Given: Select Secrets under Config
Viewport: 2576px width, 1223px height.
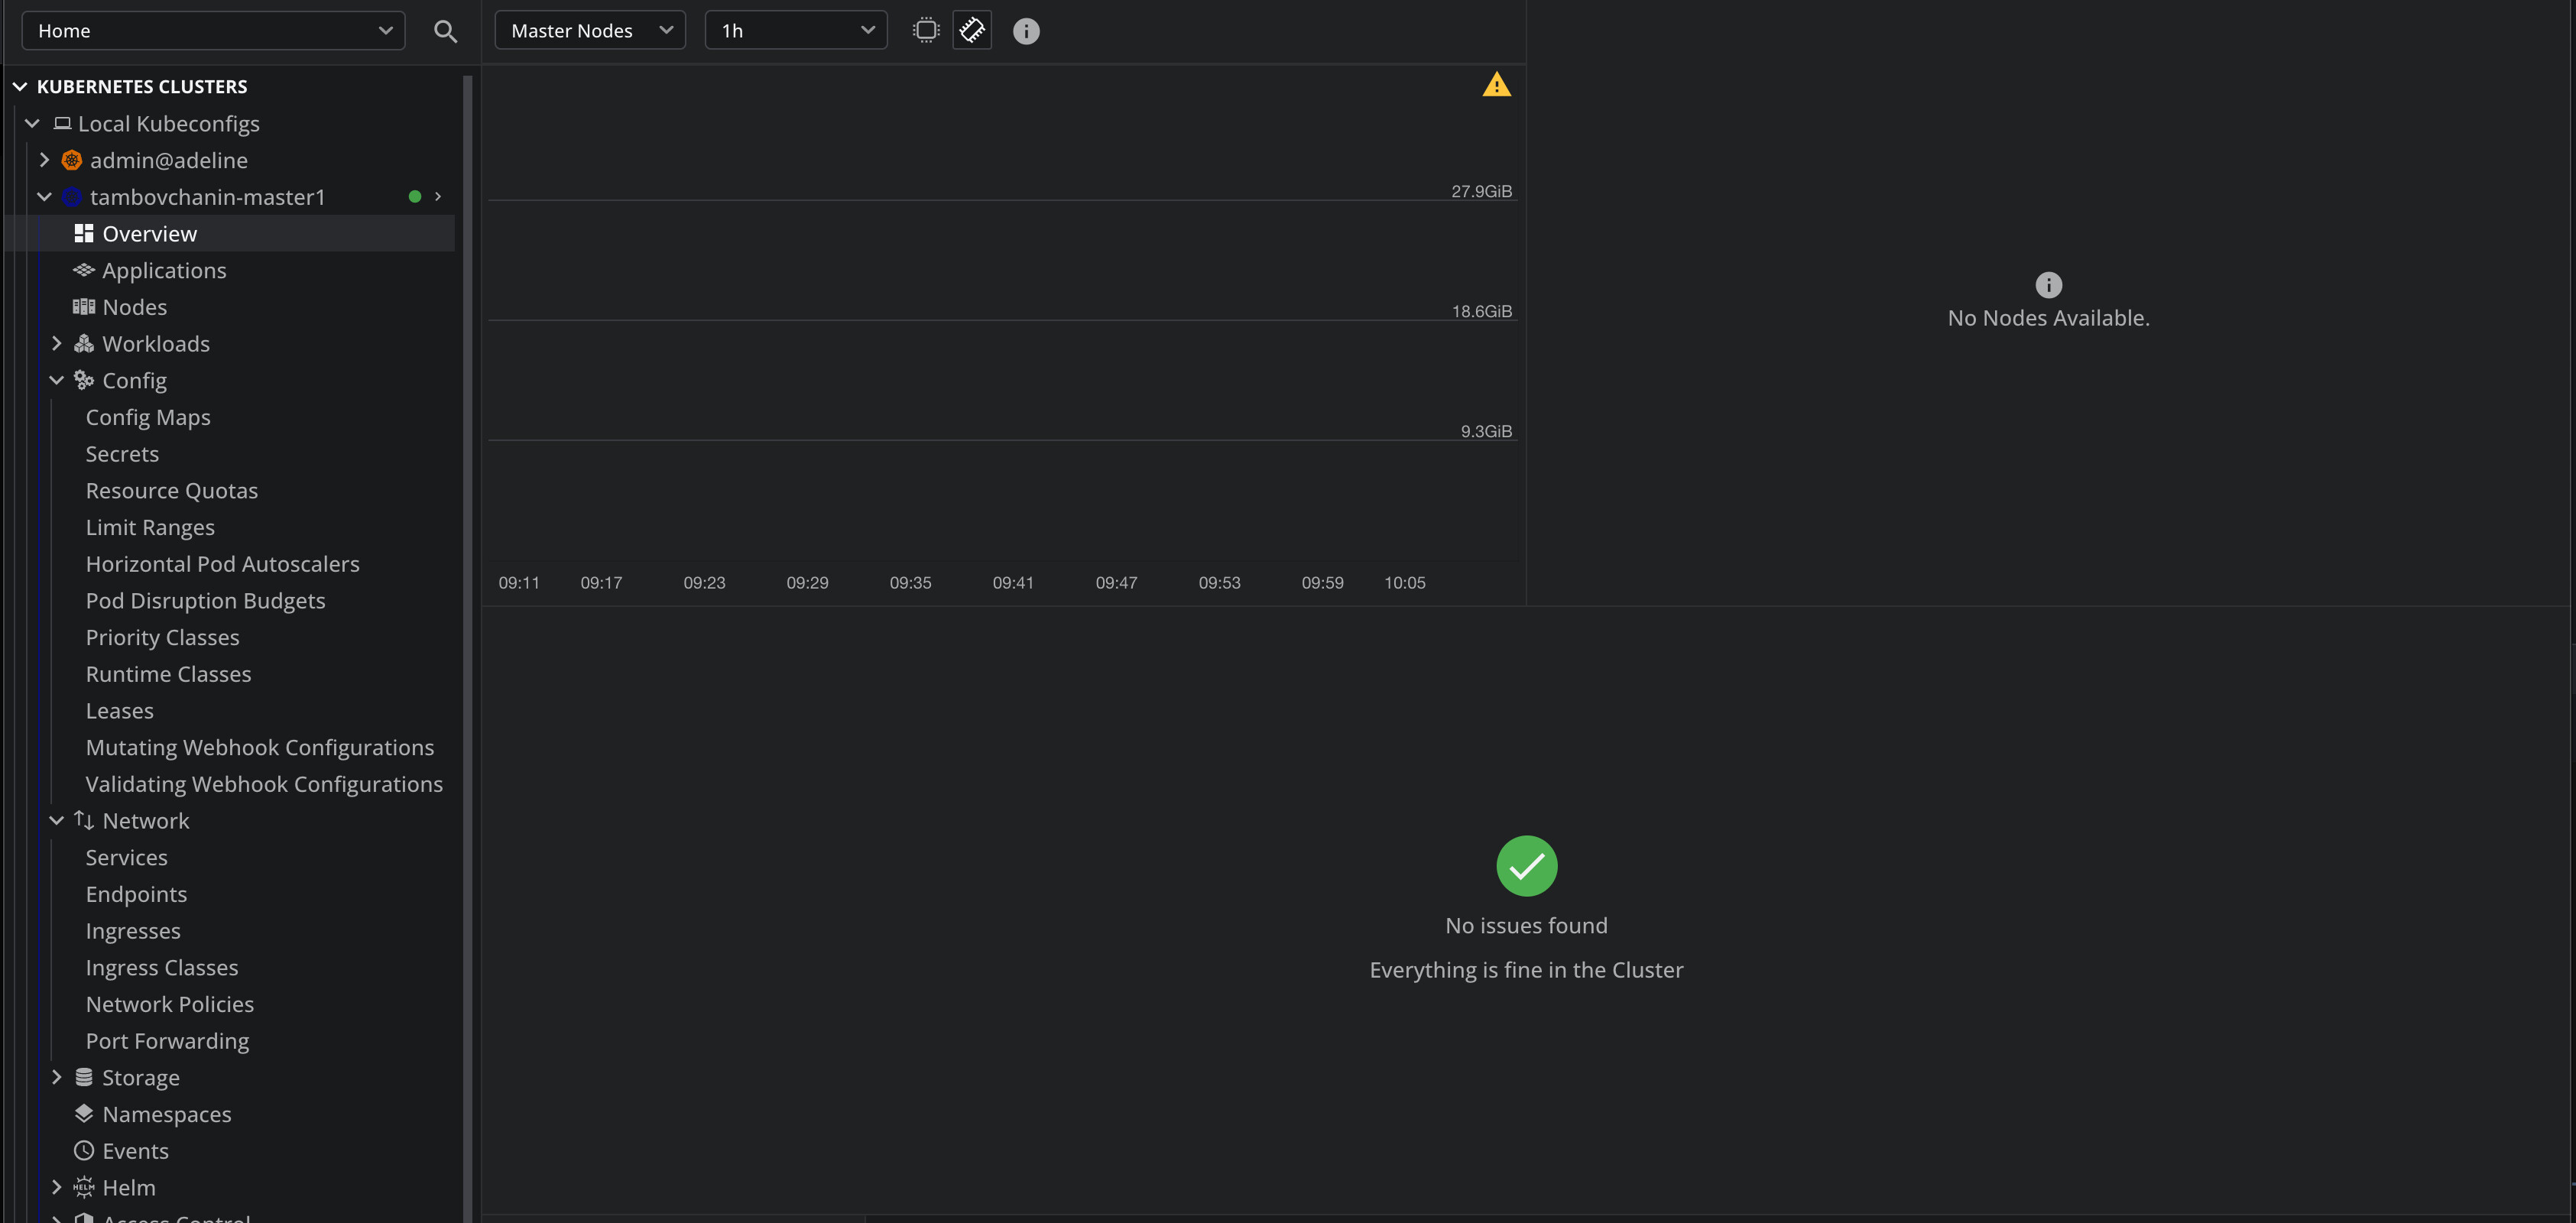Looking at the screenshot, I should pyautogui.click(x=122, y=454).
